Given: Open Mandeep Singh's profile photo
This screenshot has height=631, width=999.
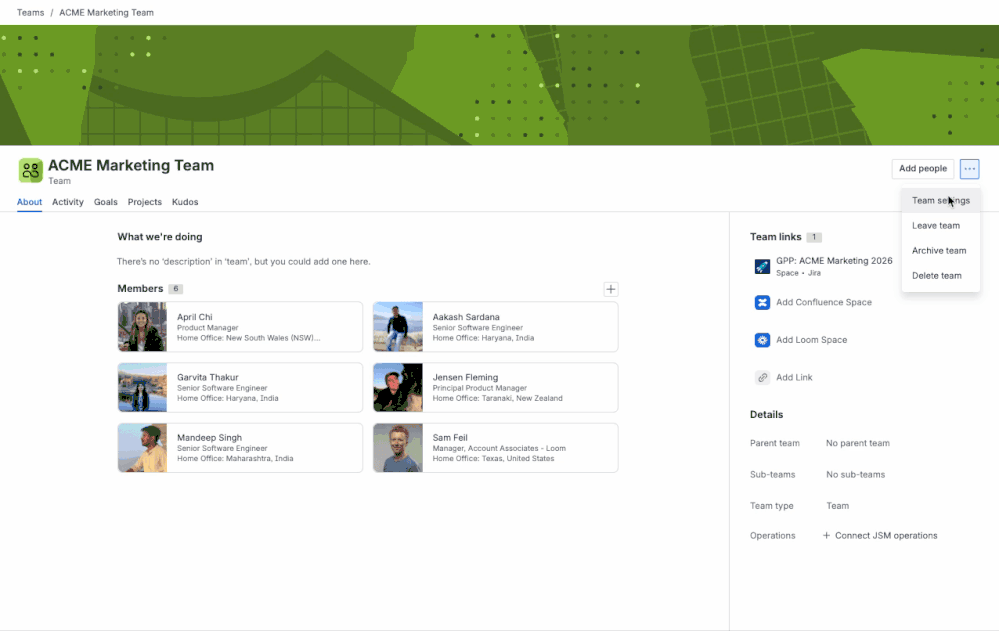Looking at the screenshot, I should point(143,448).
